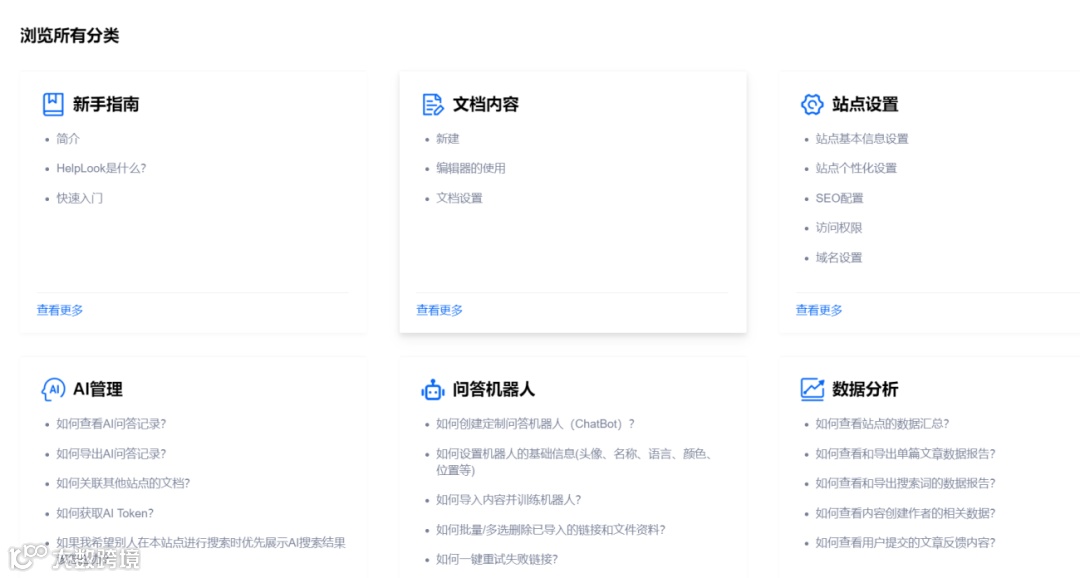Open the 新建 article under 文档内容

pyautogui.click(x=446, y=138)
